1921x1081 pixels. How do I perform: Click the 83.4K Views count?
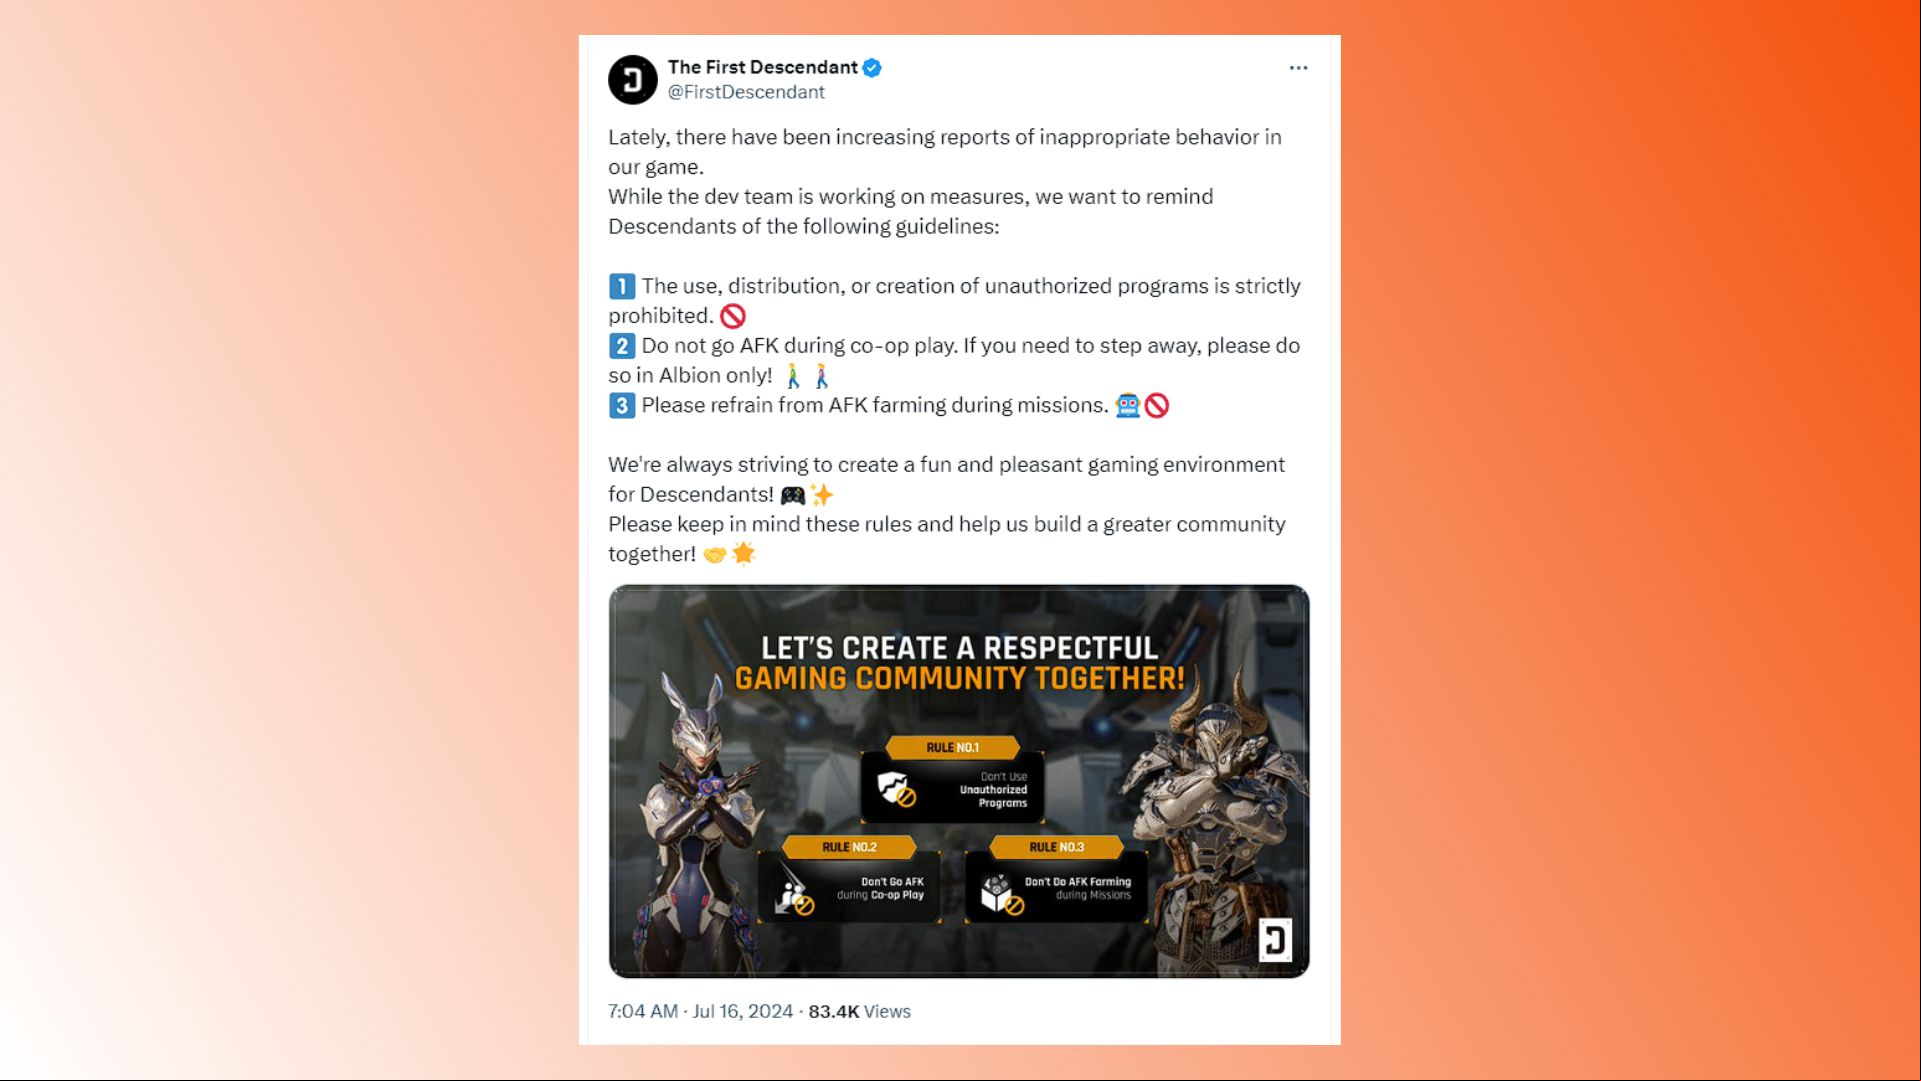859,1012
